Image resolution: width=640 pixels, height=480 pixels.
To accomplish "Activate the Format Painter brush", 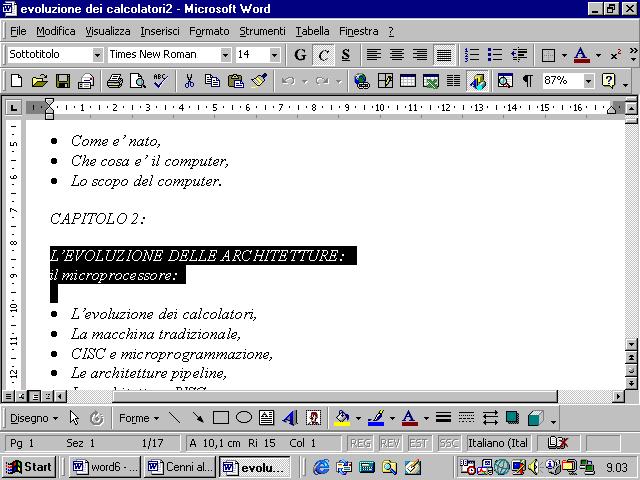I will tap(259, 81).
